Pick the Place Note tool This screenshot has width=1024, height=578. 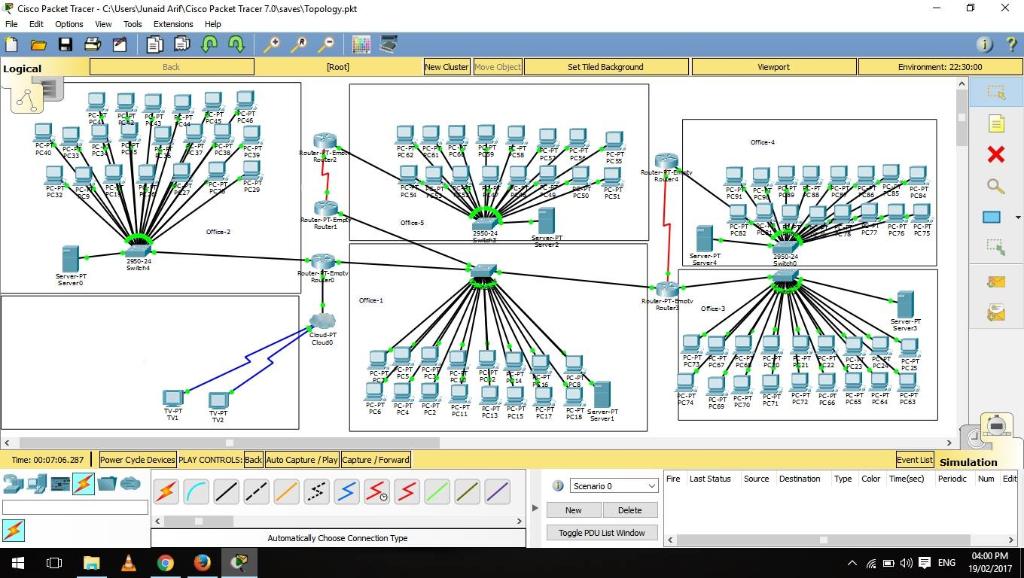(996, 123)
